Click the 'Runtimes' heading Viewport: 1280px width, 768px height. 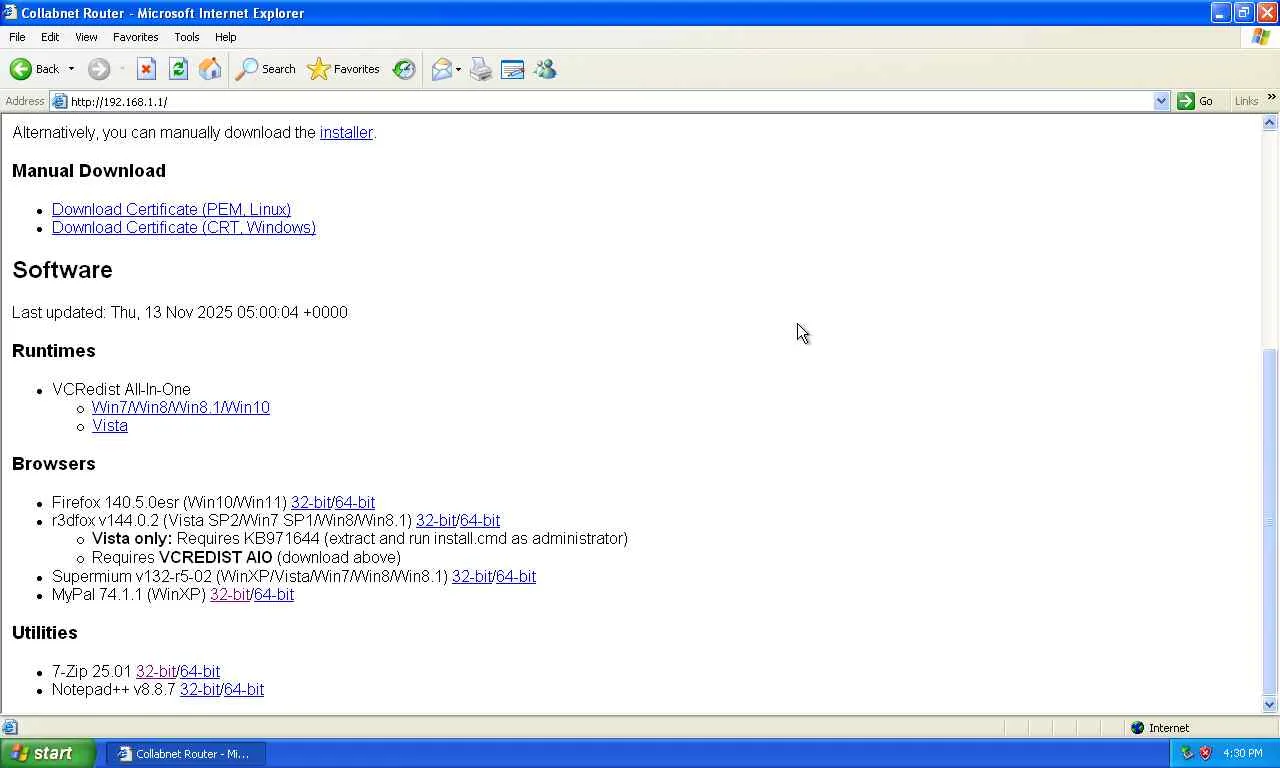coord(54,351)
